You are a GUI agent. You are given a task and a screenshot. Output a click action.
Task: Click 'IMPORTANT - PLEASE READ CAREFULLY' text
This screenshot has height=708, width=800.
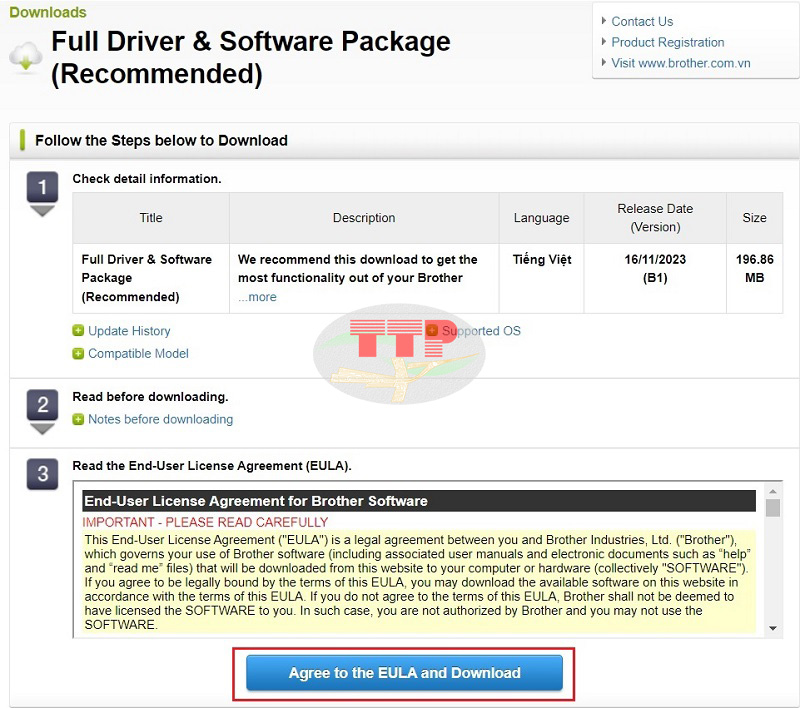tap(205, 522)
